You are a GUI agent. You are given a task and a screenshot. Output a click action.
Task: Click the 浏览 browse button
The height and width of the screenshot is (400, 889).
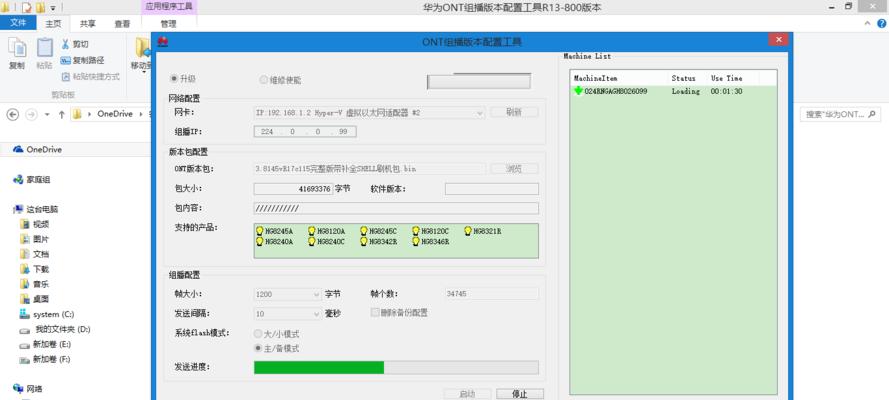click(514, 168)
